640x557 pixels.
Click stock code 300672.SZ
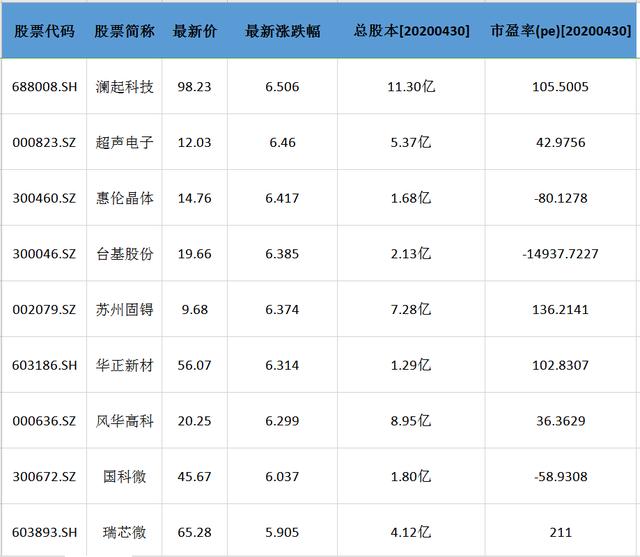coord(44,477)
